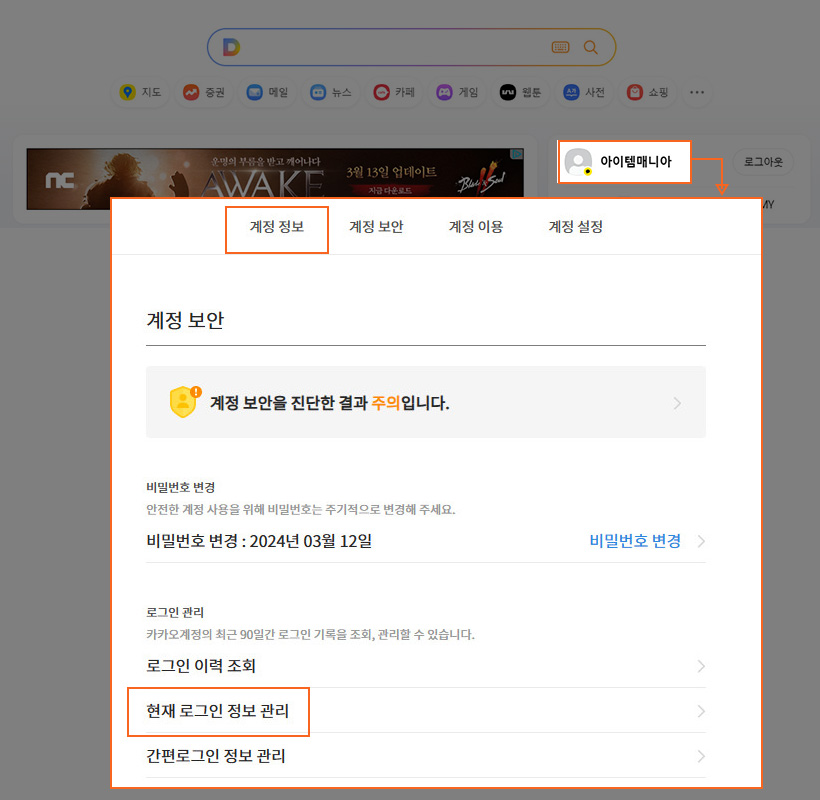Select the 계정 설정 tab
Viewport: 820px width, 800px height.
tap(575, 227)
